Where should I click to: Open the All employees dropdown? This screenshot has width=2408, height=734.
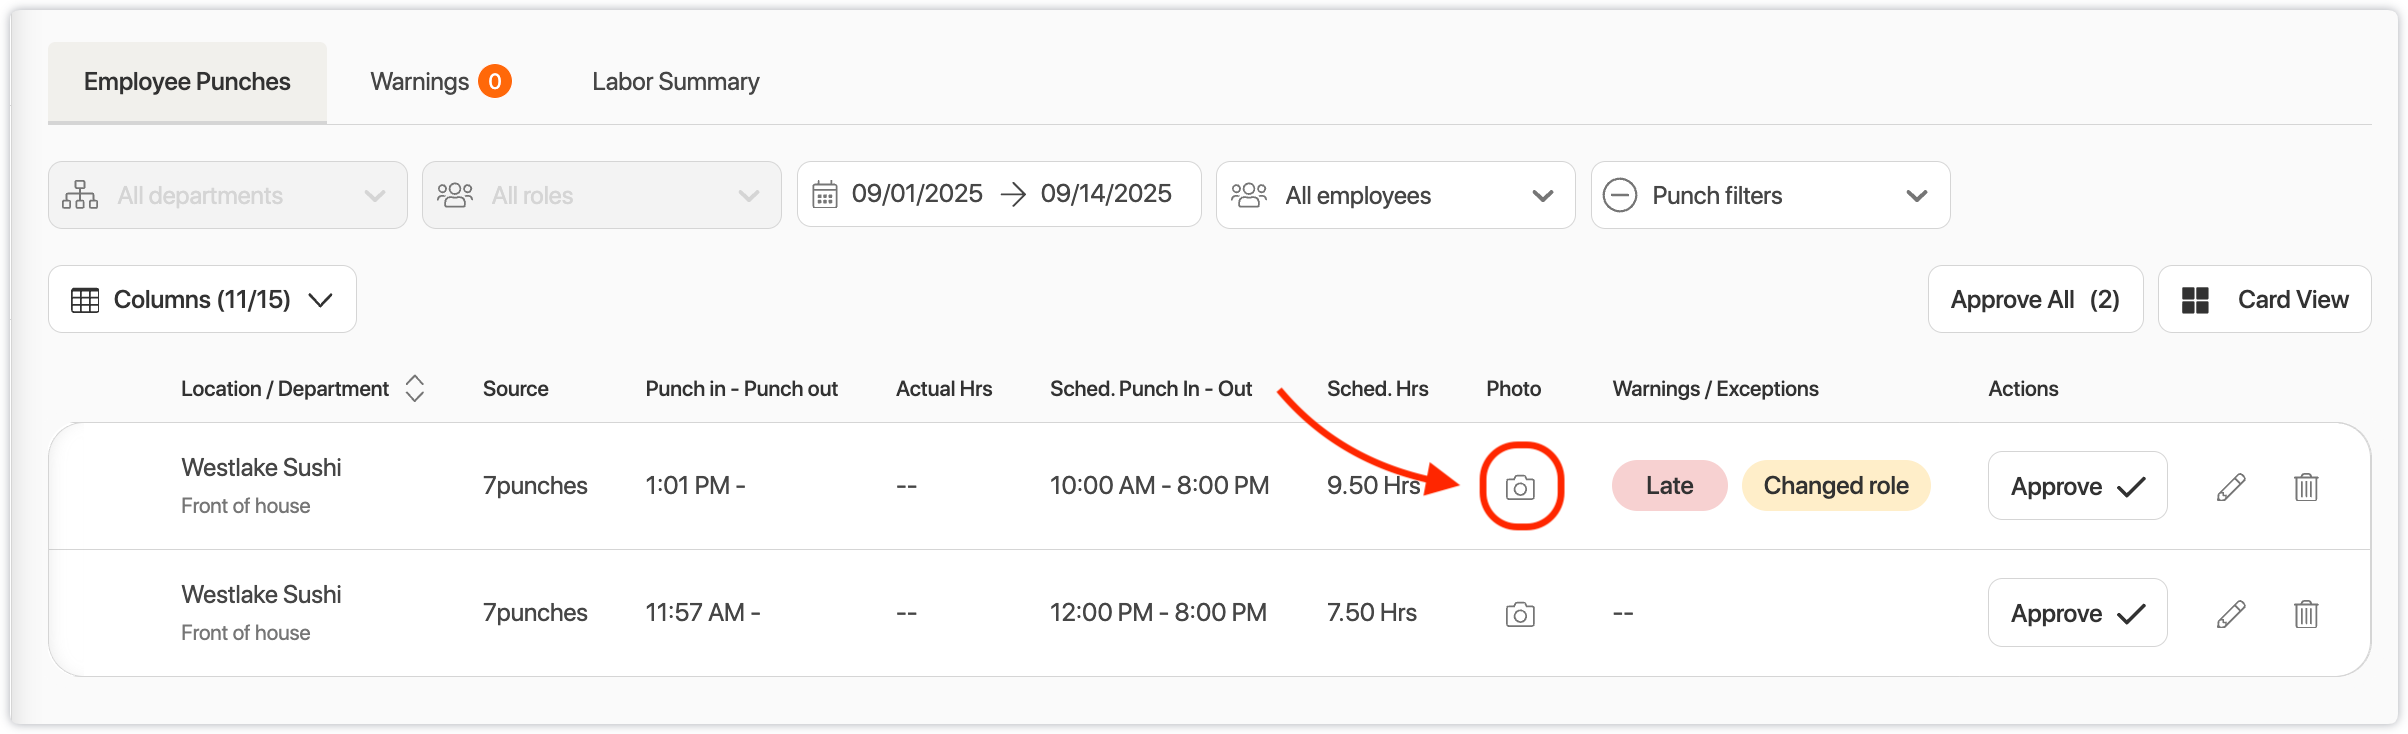1395,195
